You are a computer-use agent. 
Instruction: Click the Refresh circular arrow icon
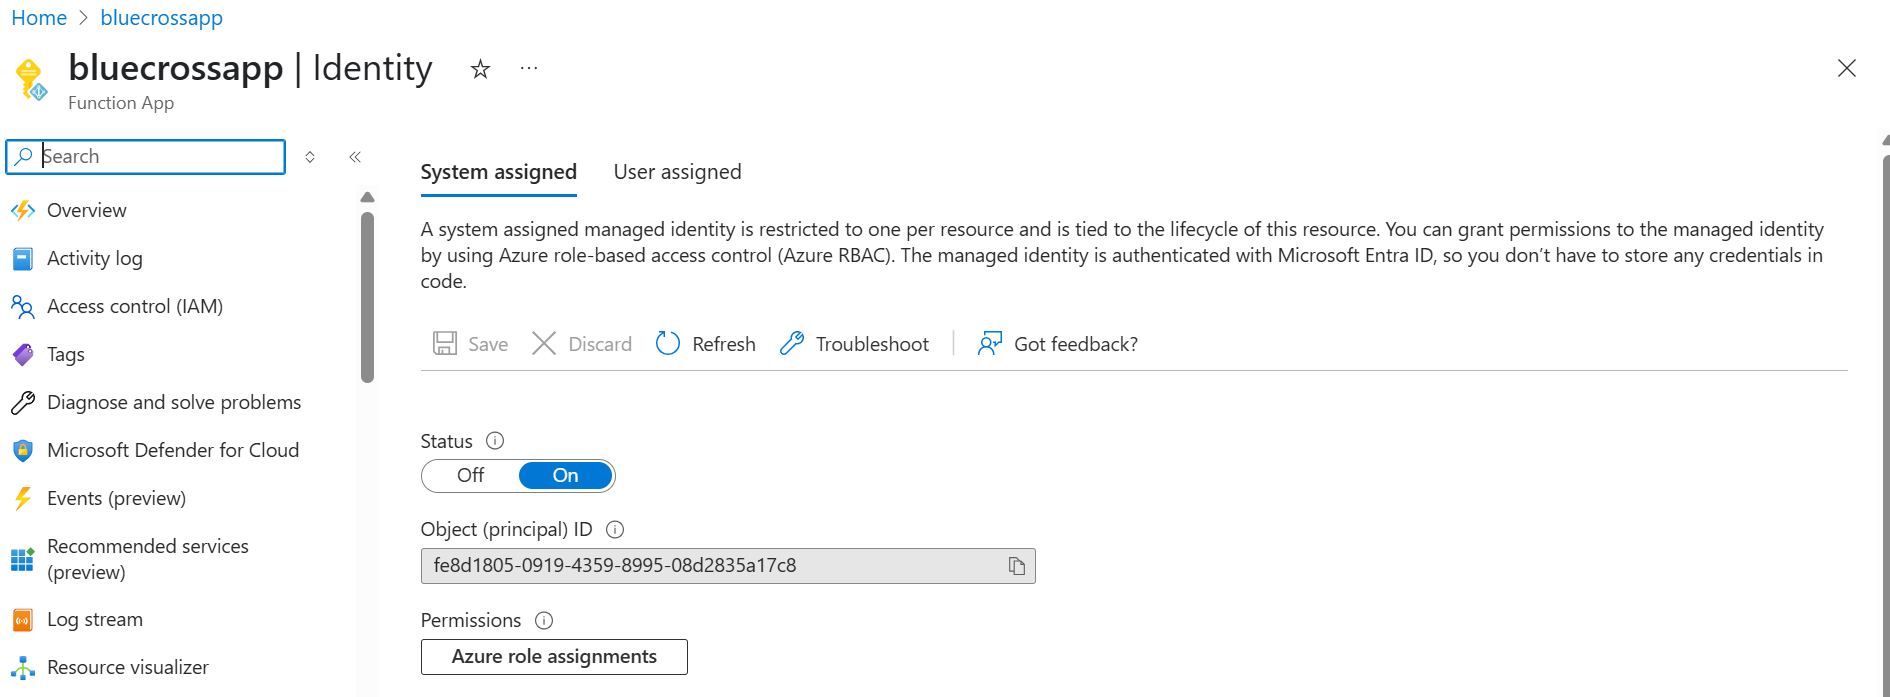click(x=668, y=344)
